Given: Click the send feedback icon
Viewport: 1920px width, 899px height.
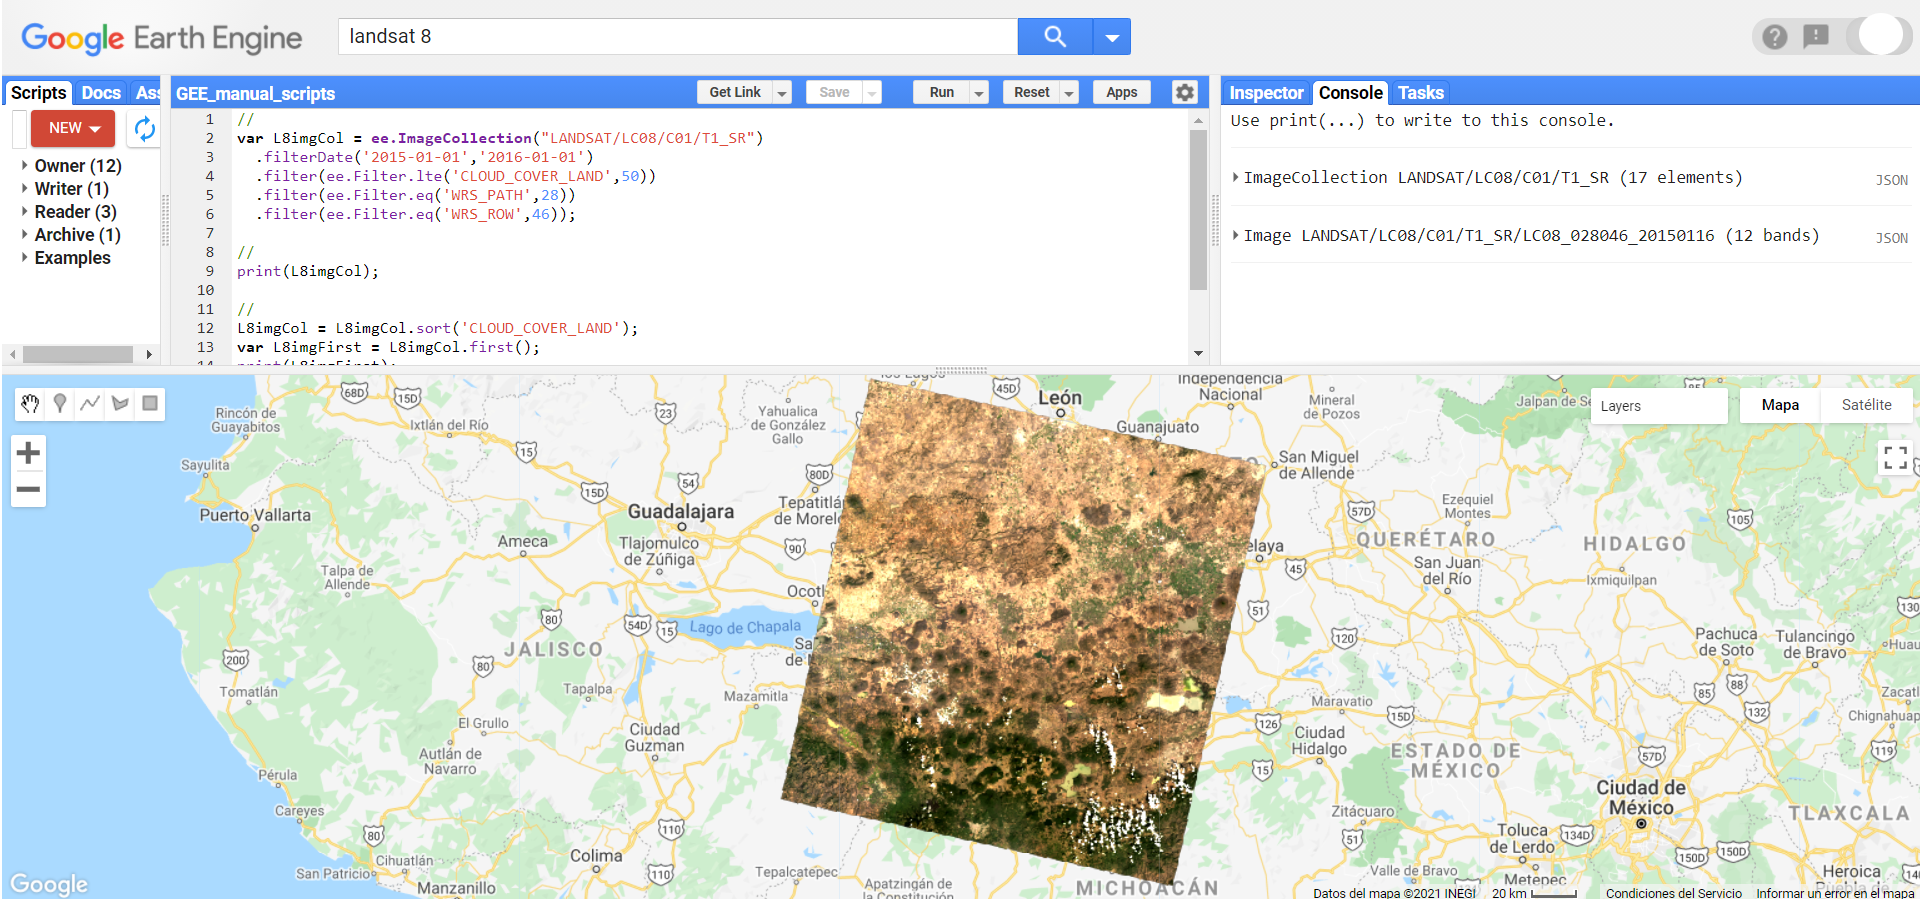Looking at the screenshot, I should [x=1816, y=37].
